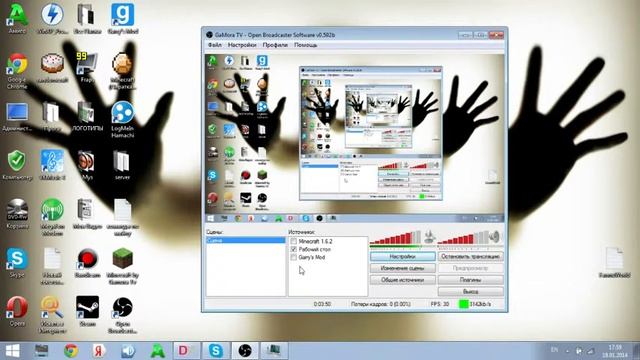Open the orange @ search desktop shortcut
640x360 pixels.
point(52,314)
